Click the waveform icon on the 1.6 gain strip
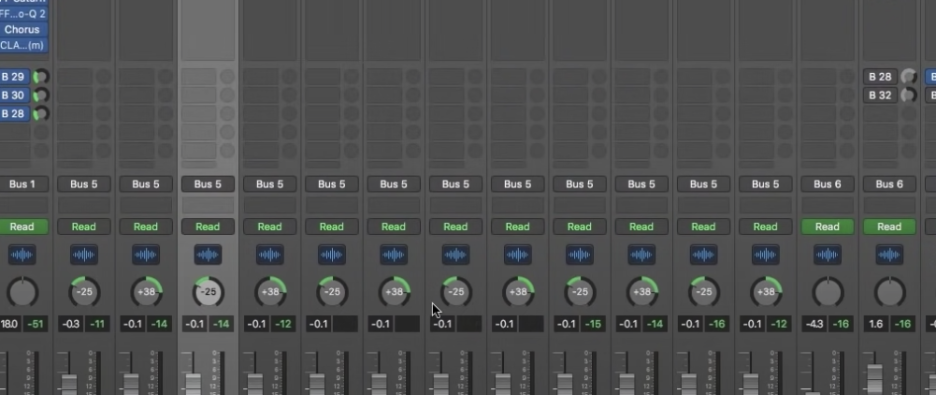936x395 pixels. [889, 255]
